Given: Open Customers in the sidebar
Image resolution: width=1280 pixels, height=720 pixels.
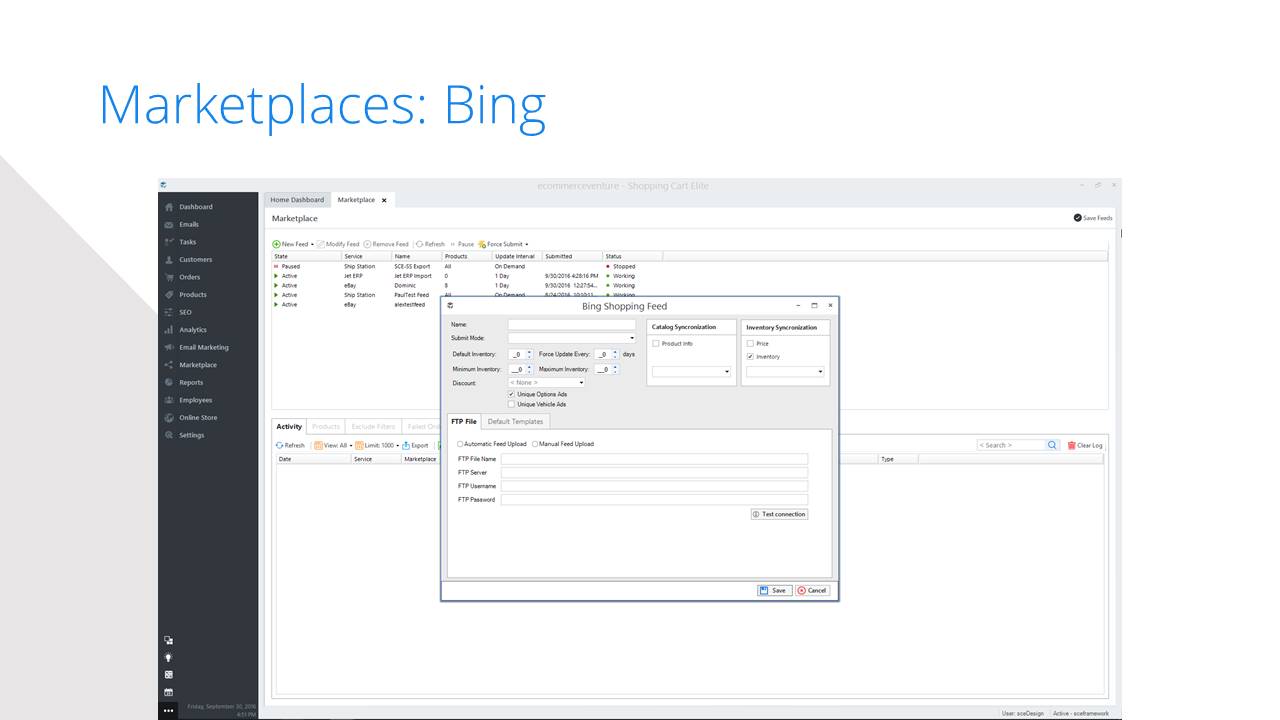Looking at the screenshot, I should click(196, 260).
